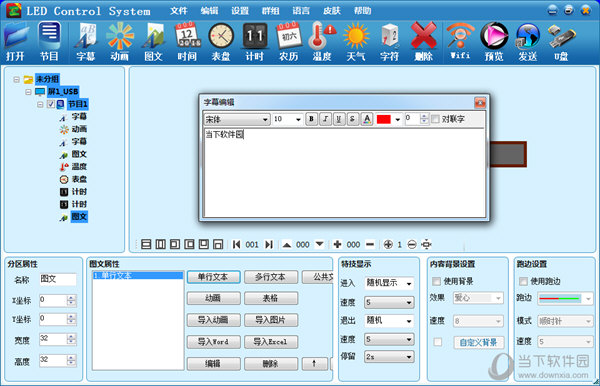Toggle italic in subtitle editor
600x386 pixels.
[x=325, y=119]
